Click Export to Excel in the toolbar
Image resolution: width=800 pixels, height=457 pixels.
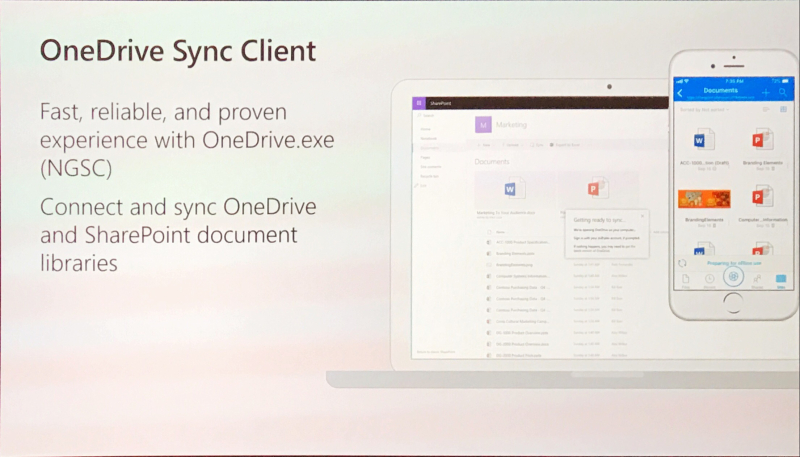[564, 145]
